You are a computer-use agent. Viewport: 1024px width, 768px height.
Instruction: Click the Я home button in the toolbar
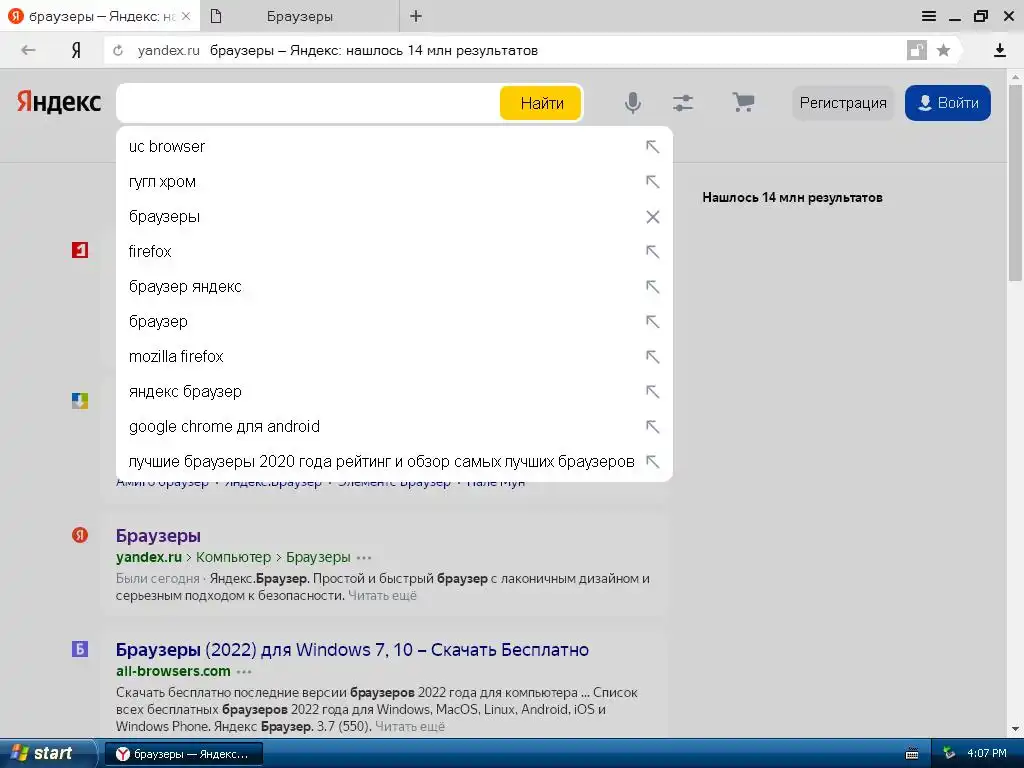[x=76, y=50]
